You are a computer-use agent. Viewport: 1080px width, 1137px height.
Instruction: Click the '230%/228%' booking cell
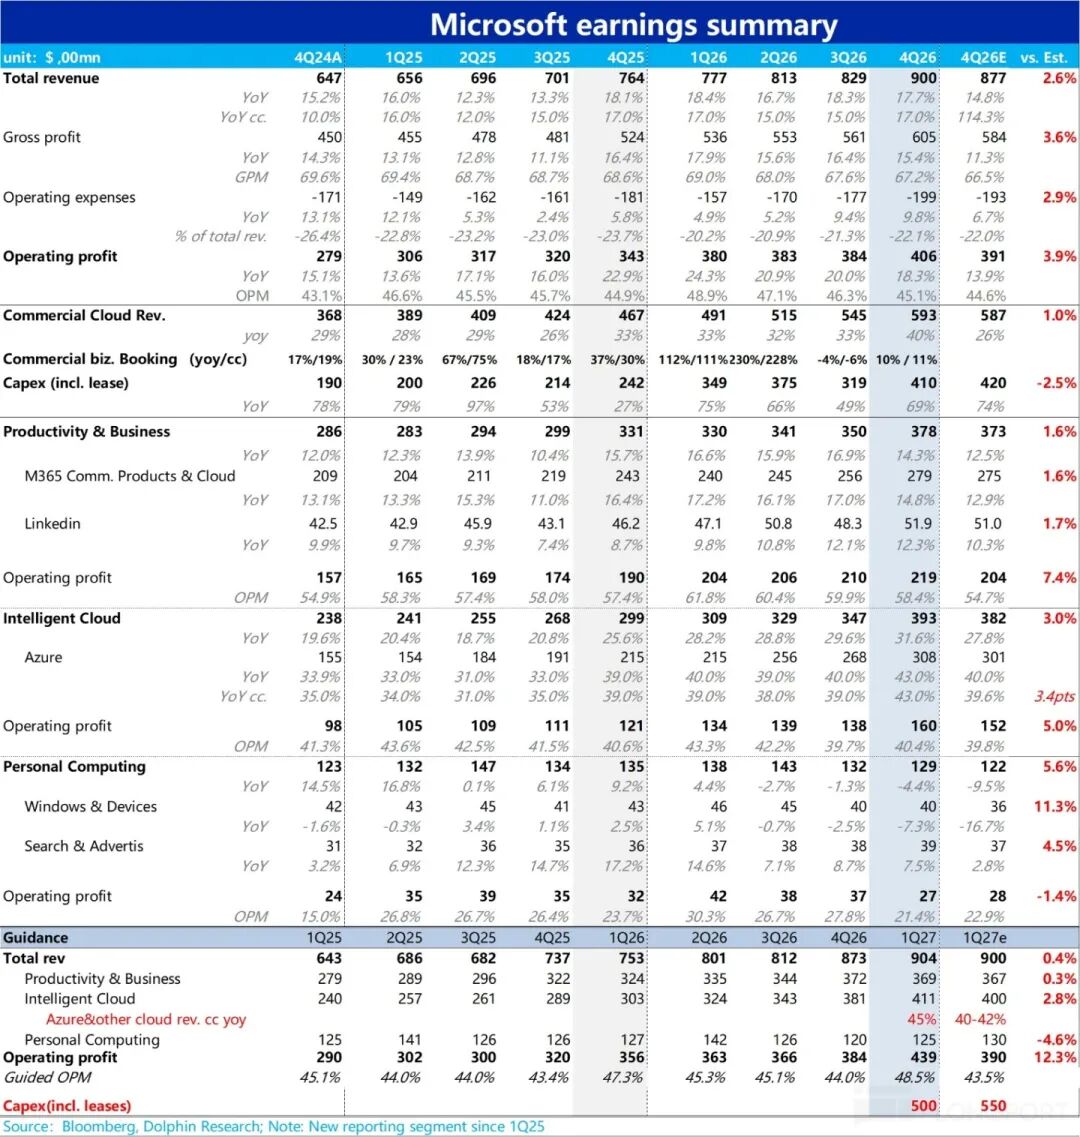[x=763, y=360]
